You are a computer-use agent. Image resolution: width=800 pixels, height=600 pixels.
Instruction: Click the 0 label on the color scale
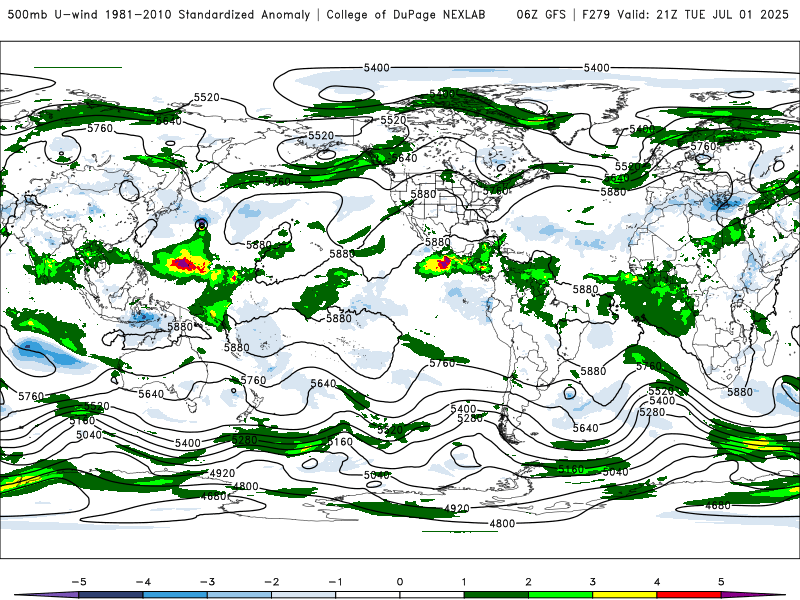pyautogui.click(x=400, y=582)
